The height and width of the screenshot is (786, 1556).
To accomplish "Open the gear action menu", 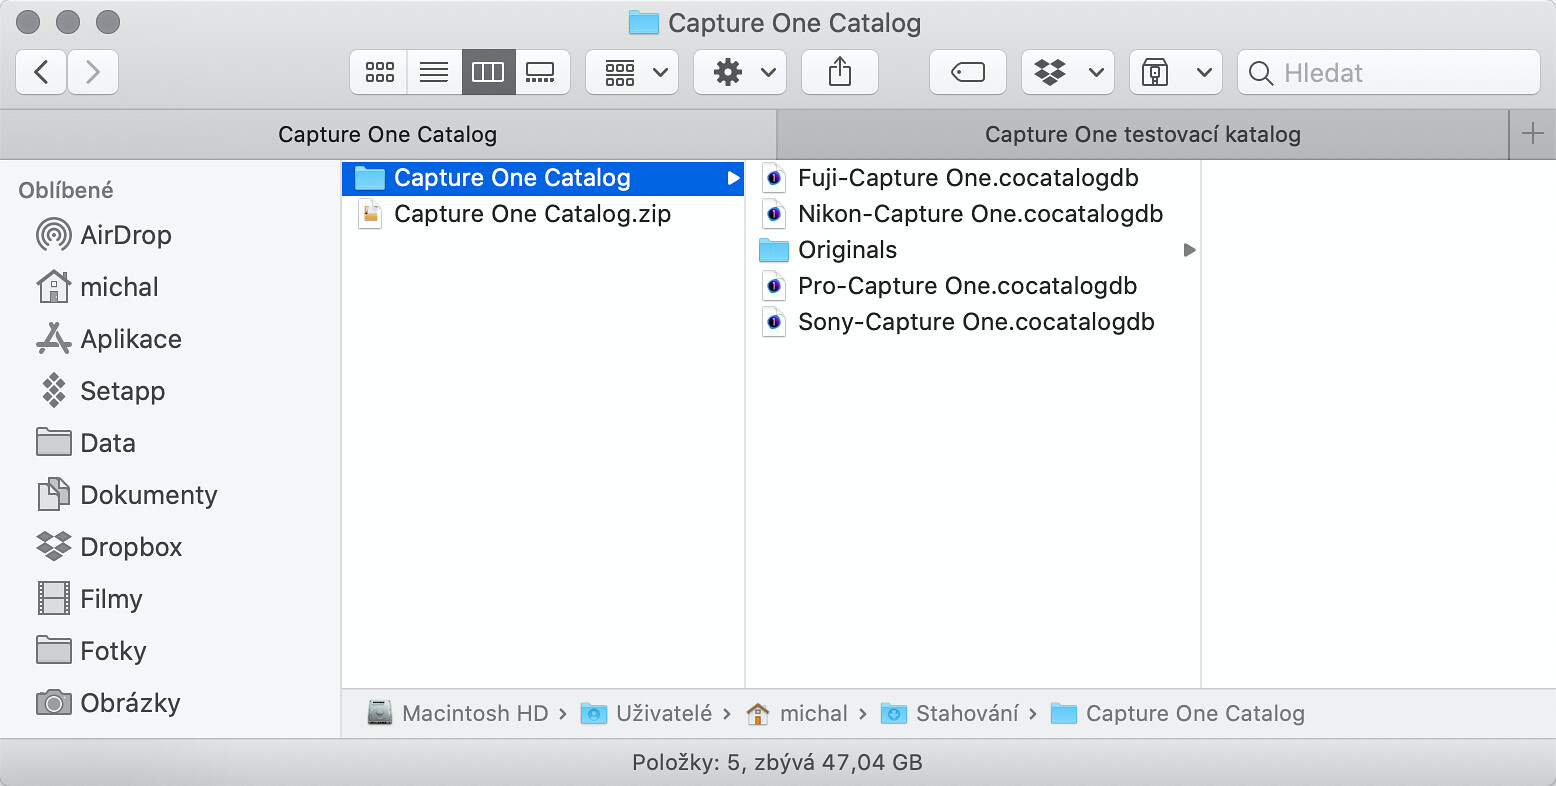I will pos(740,72).
